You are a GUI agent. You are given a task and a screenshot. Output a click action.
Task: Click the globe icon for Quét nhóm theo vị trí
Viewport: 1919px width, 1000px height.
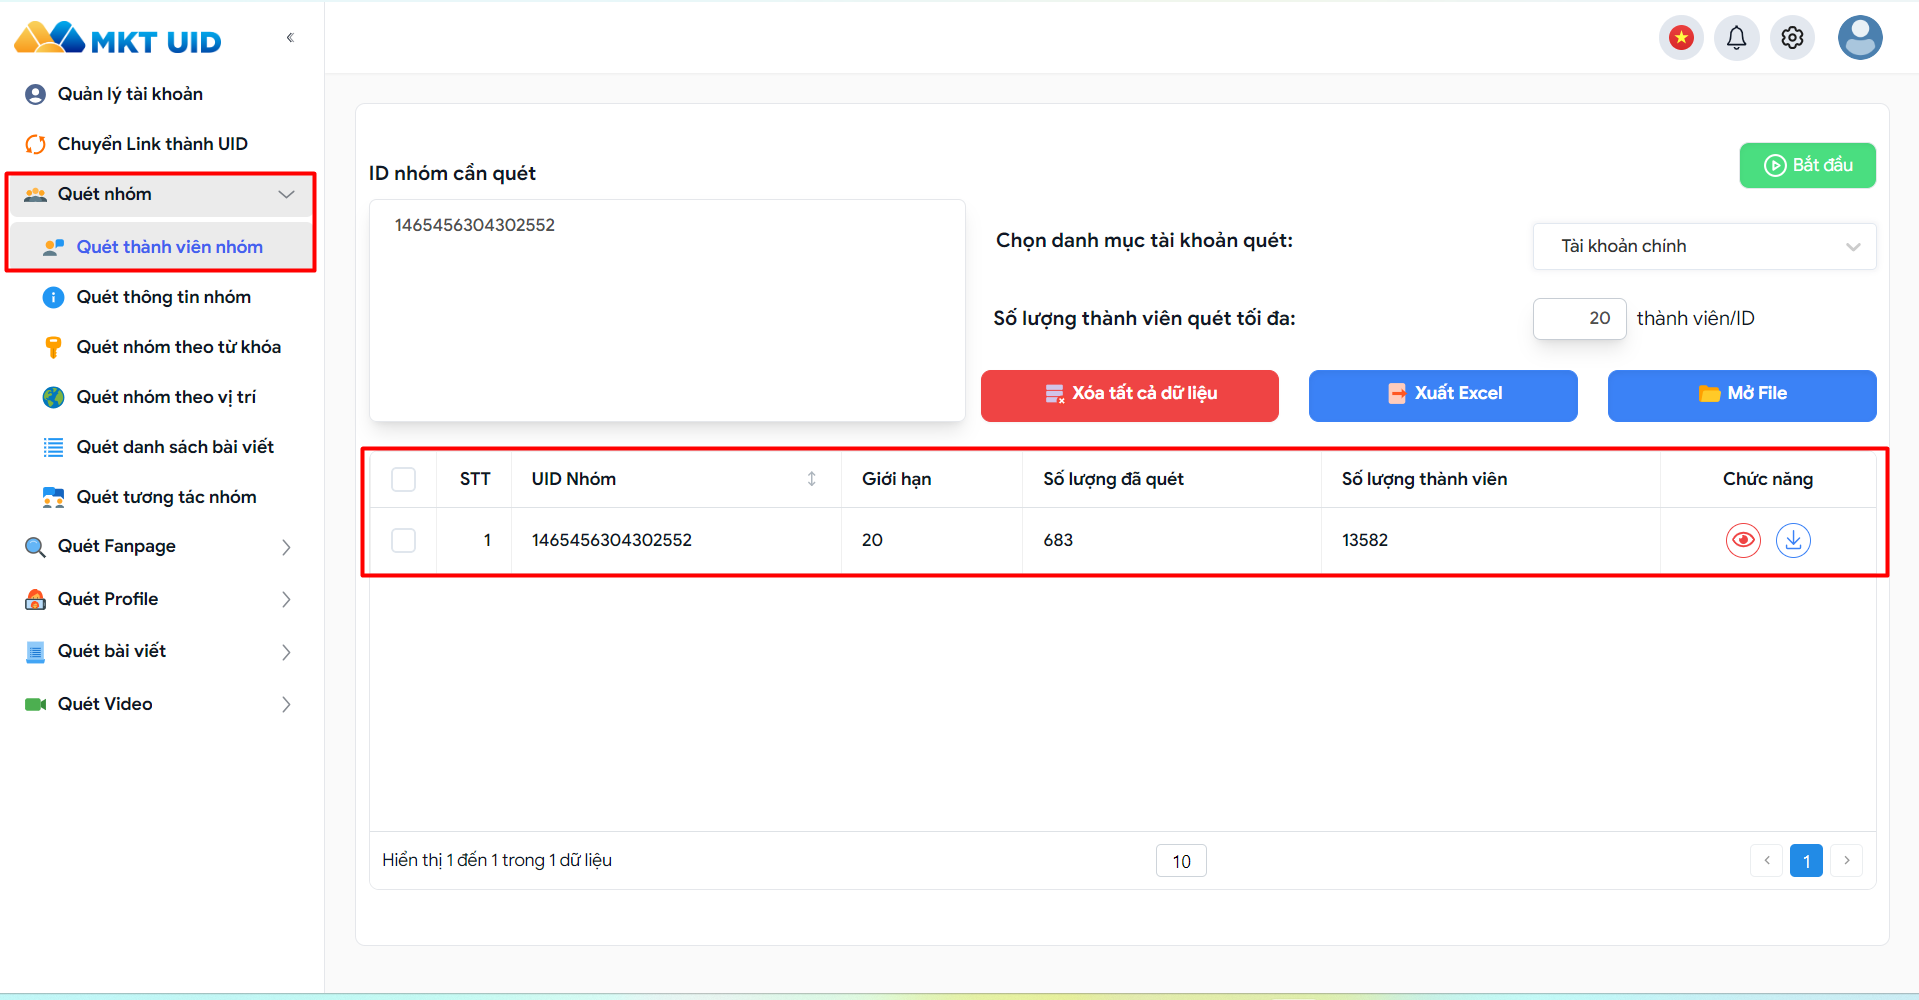tap(54, 397)
